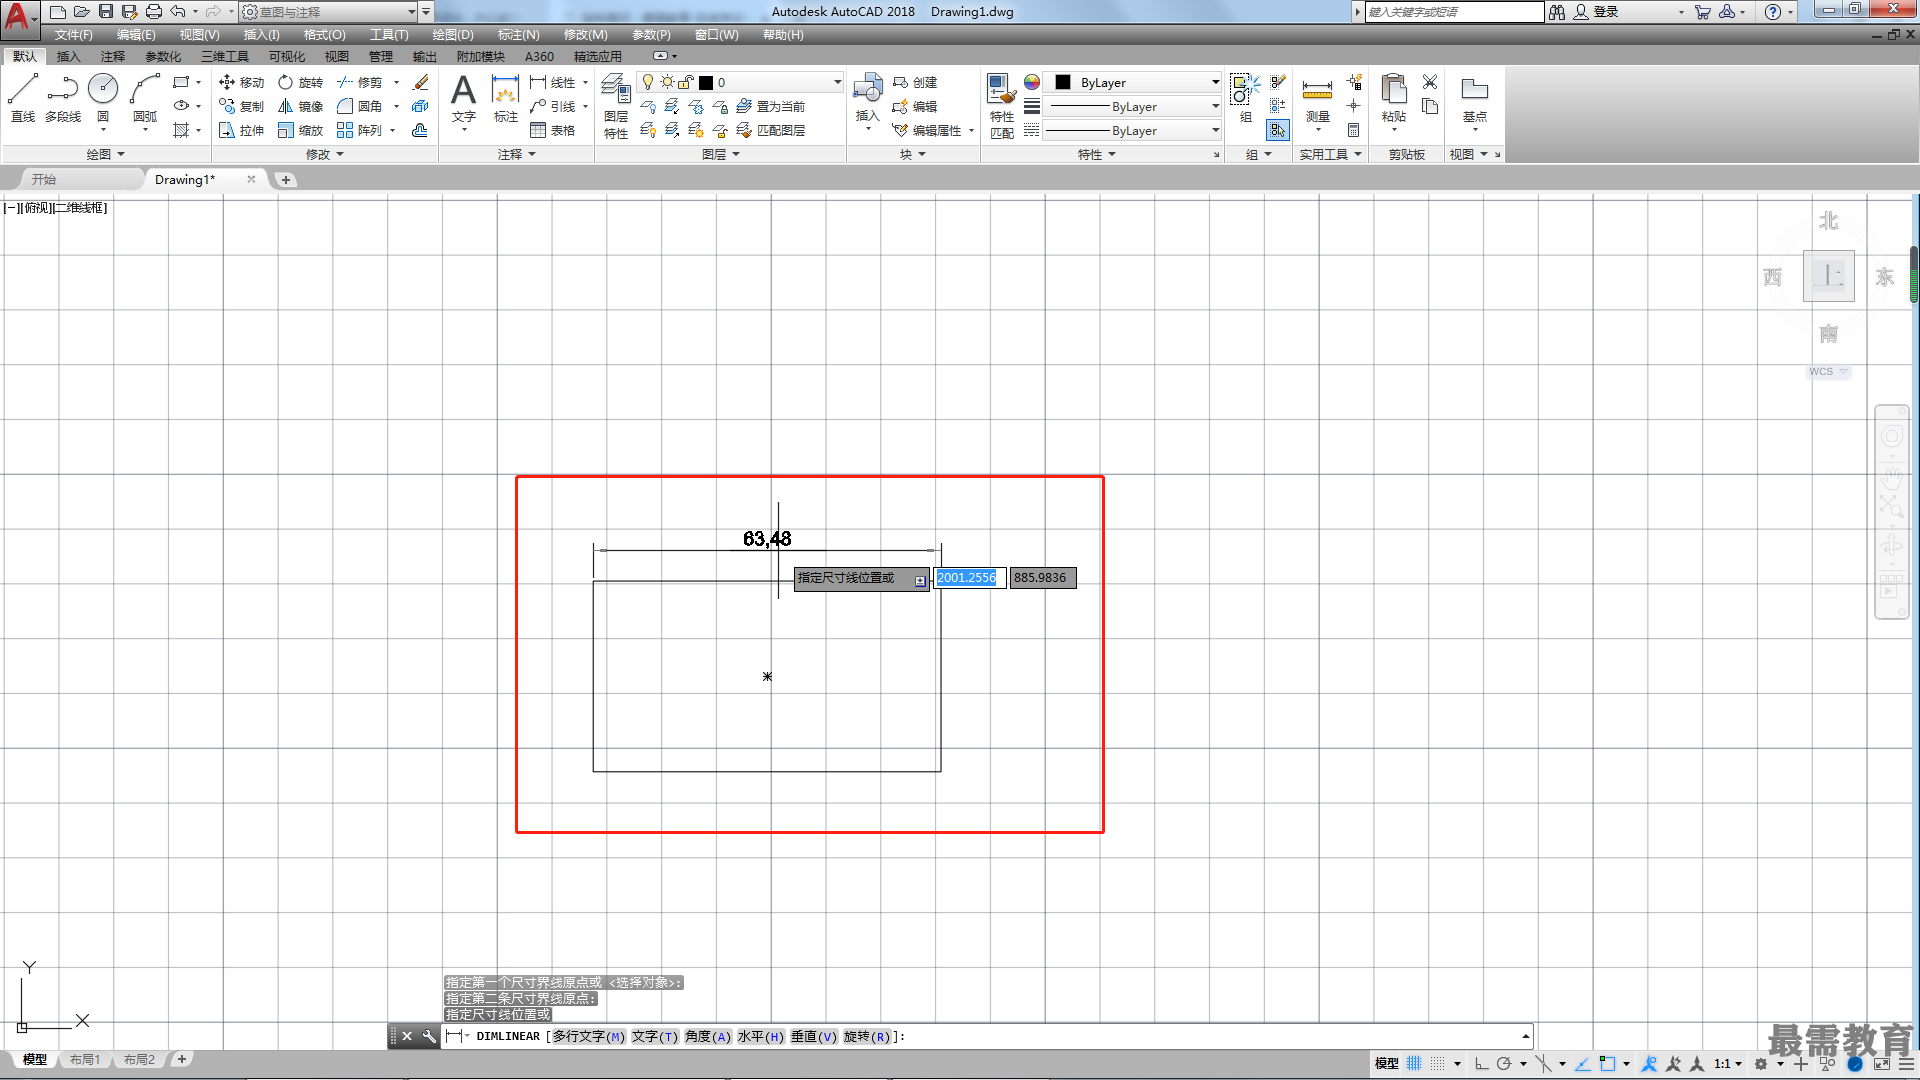Open the 标注(N) menu

(x=518, y=34)
